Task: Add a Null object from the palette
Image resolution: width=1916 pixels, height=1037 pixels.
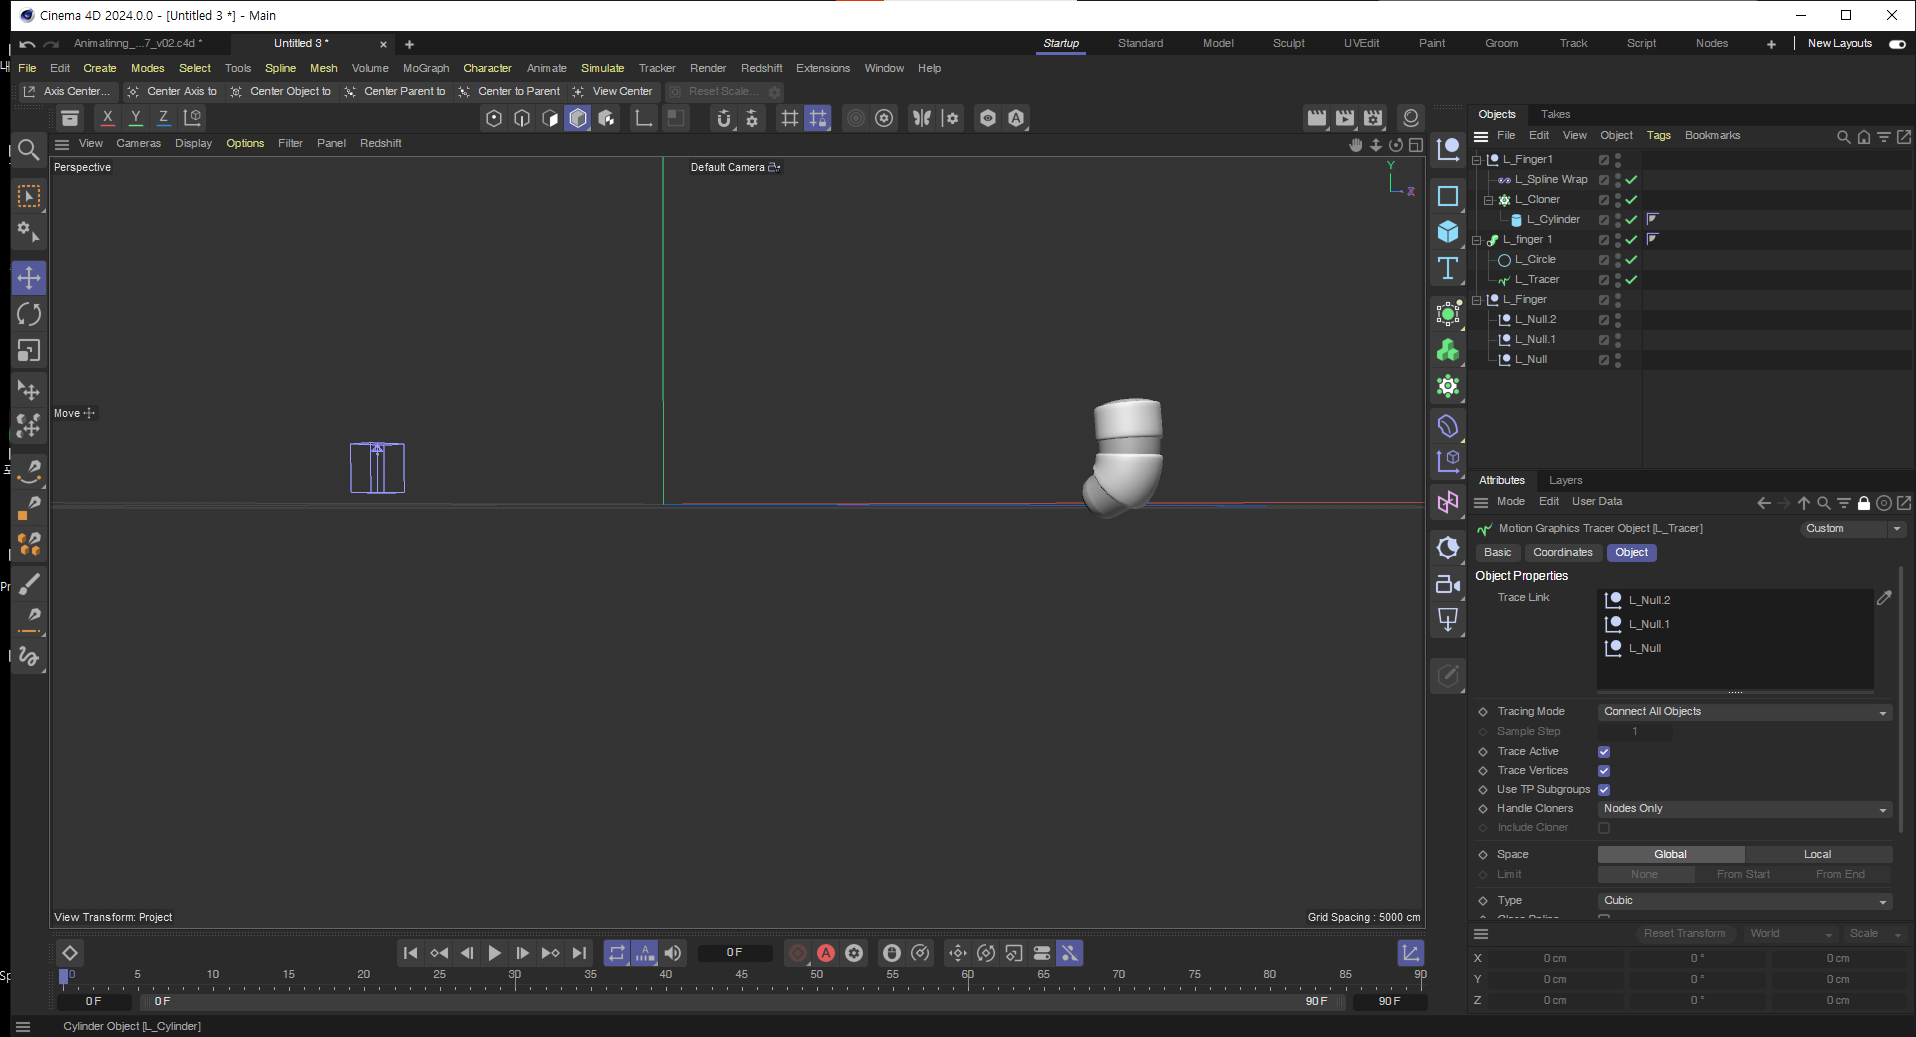Action: (1448, 150)
